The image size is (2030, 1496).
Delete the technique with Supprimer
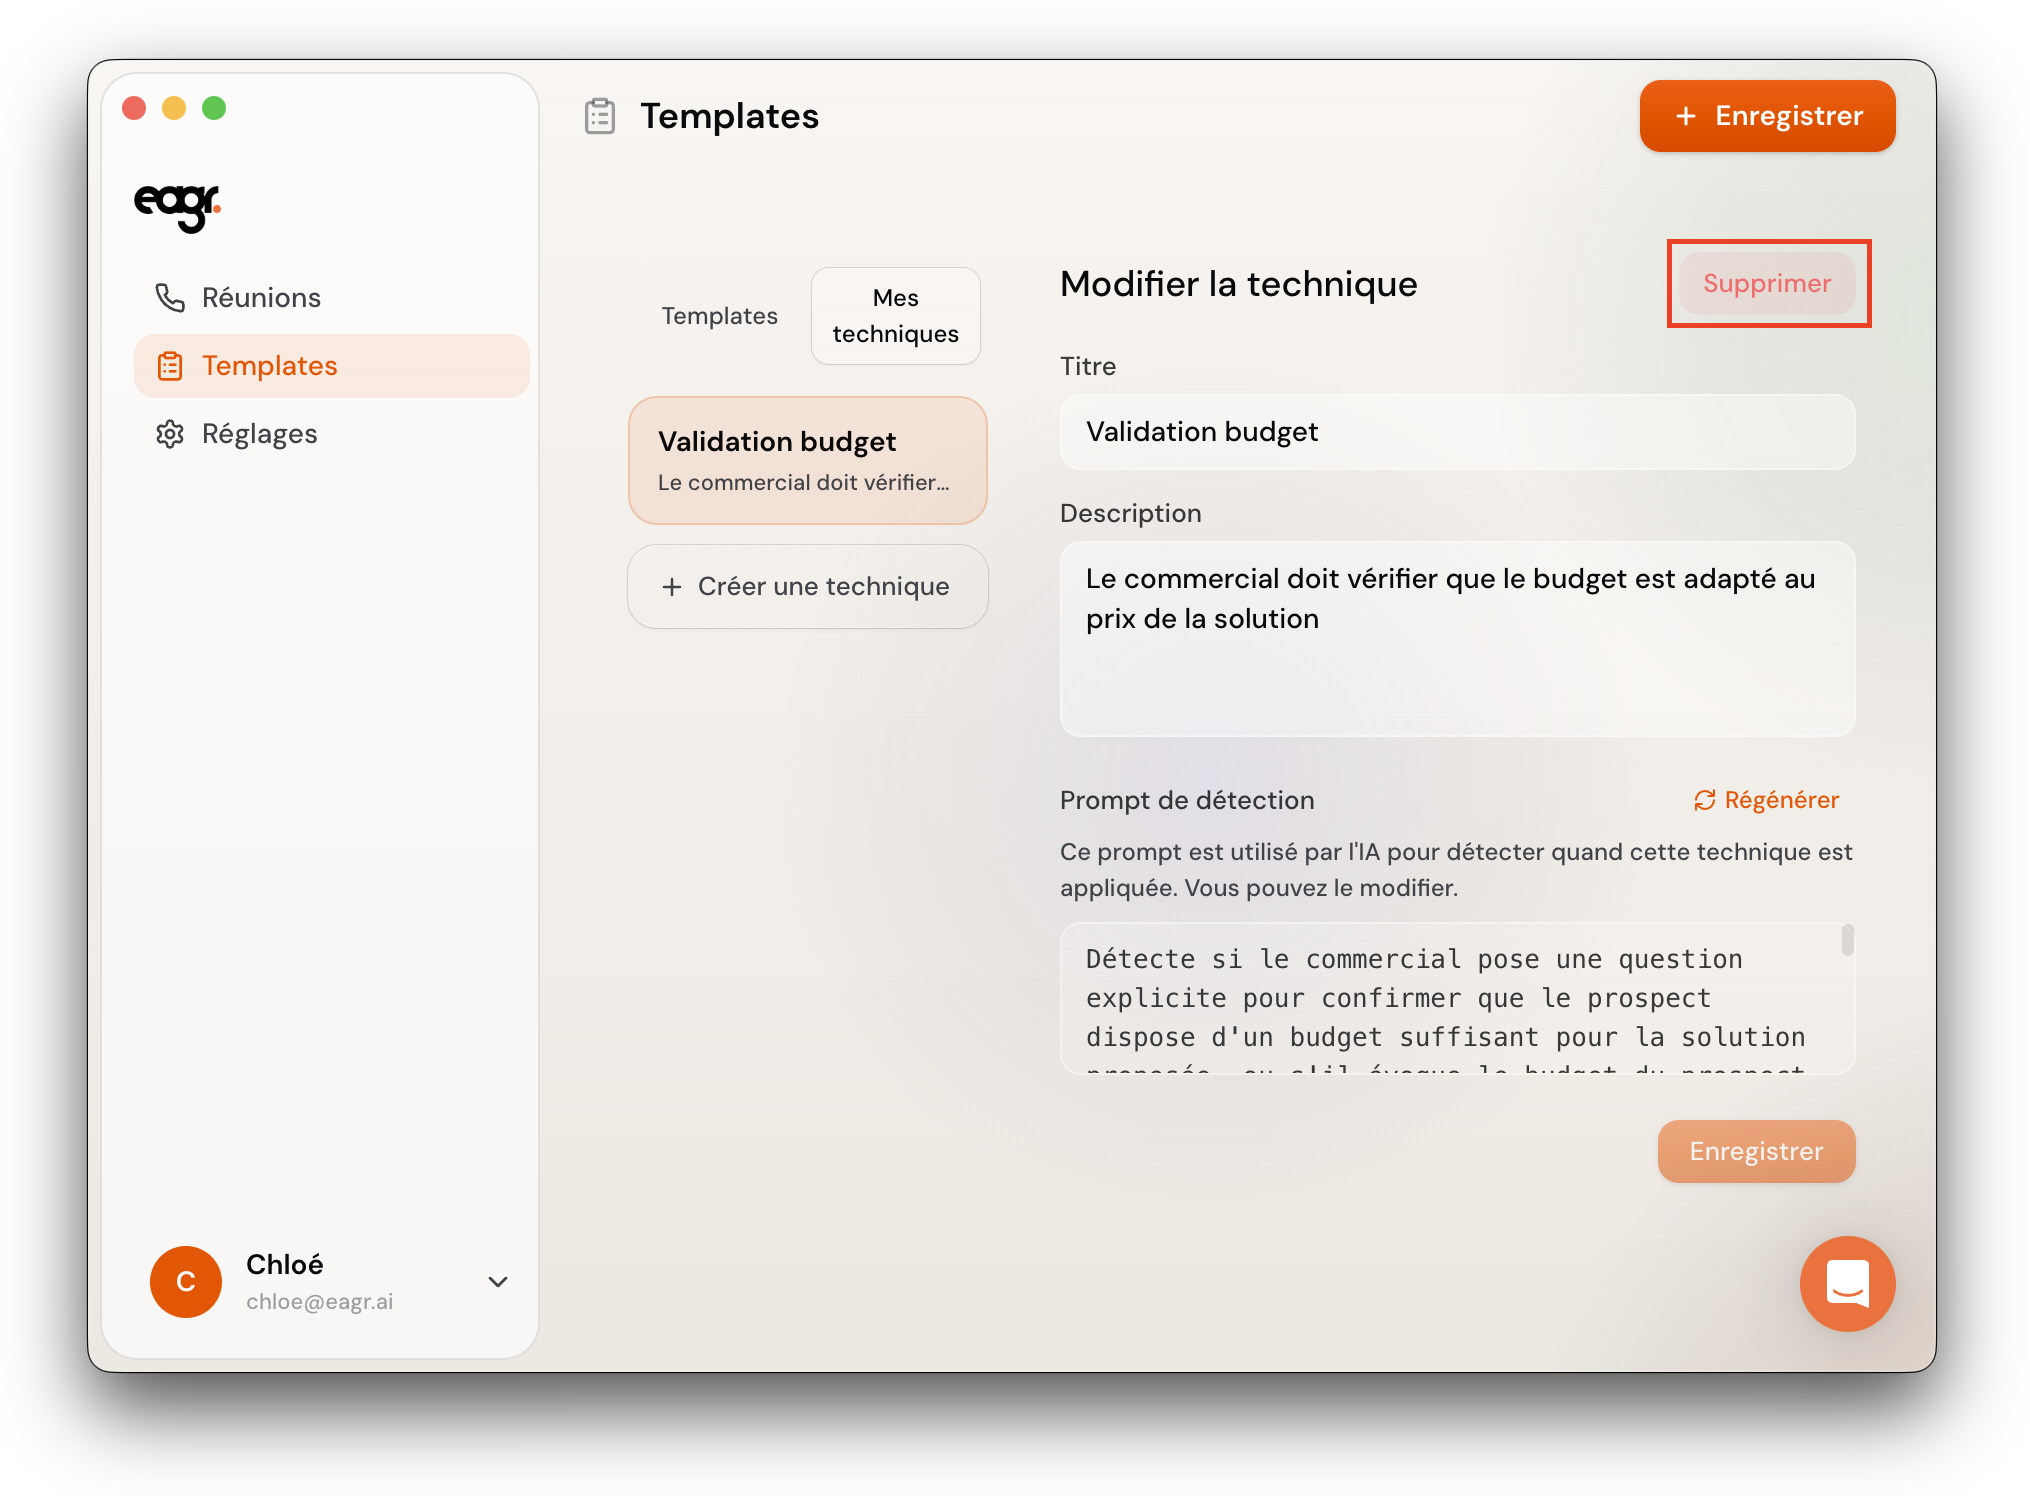click(1767, 283)
